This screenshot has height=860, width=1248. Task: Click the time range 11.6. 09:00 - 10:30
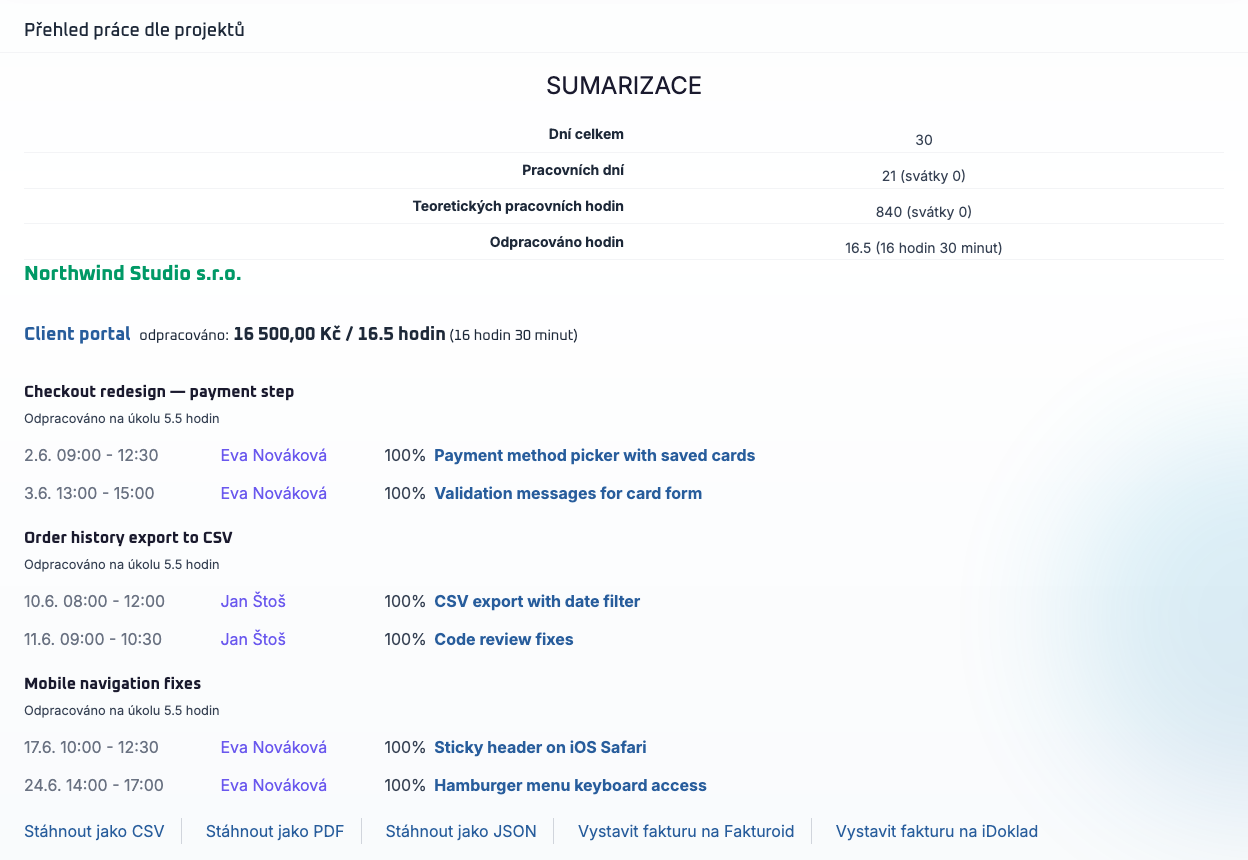coord(93,640)
